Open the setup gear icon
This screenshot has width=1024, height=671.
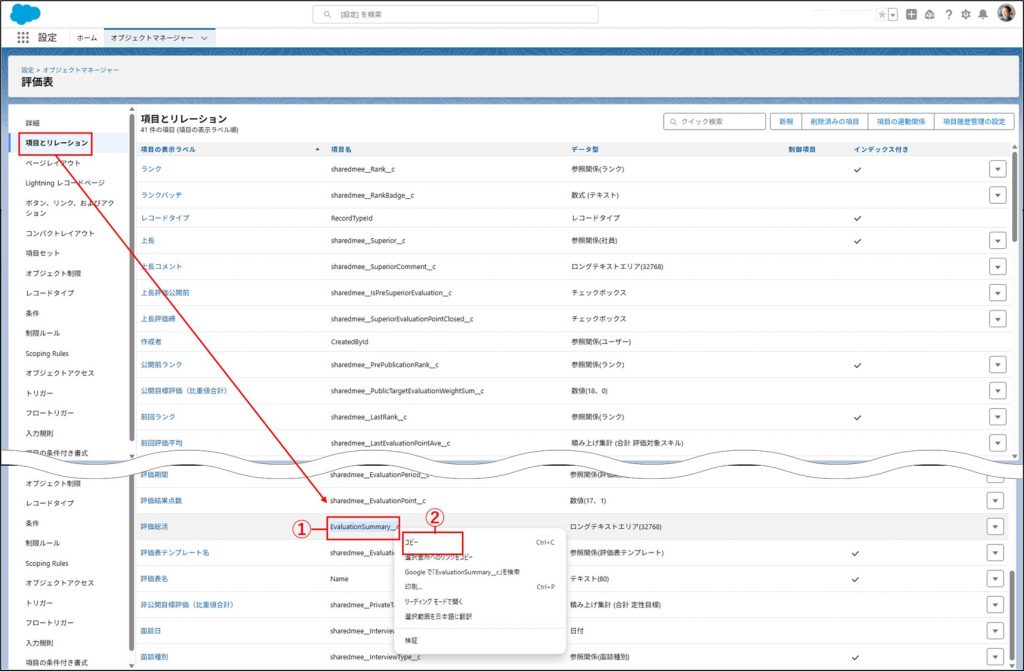tap(966, 14)
